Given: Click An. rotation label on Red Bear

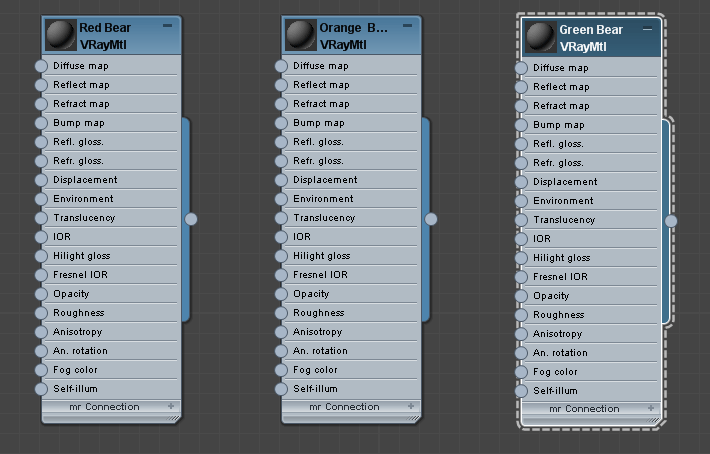Looking at the screenshot, I should (80, 351).
